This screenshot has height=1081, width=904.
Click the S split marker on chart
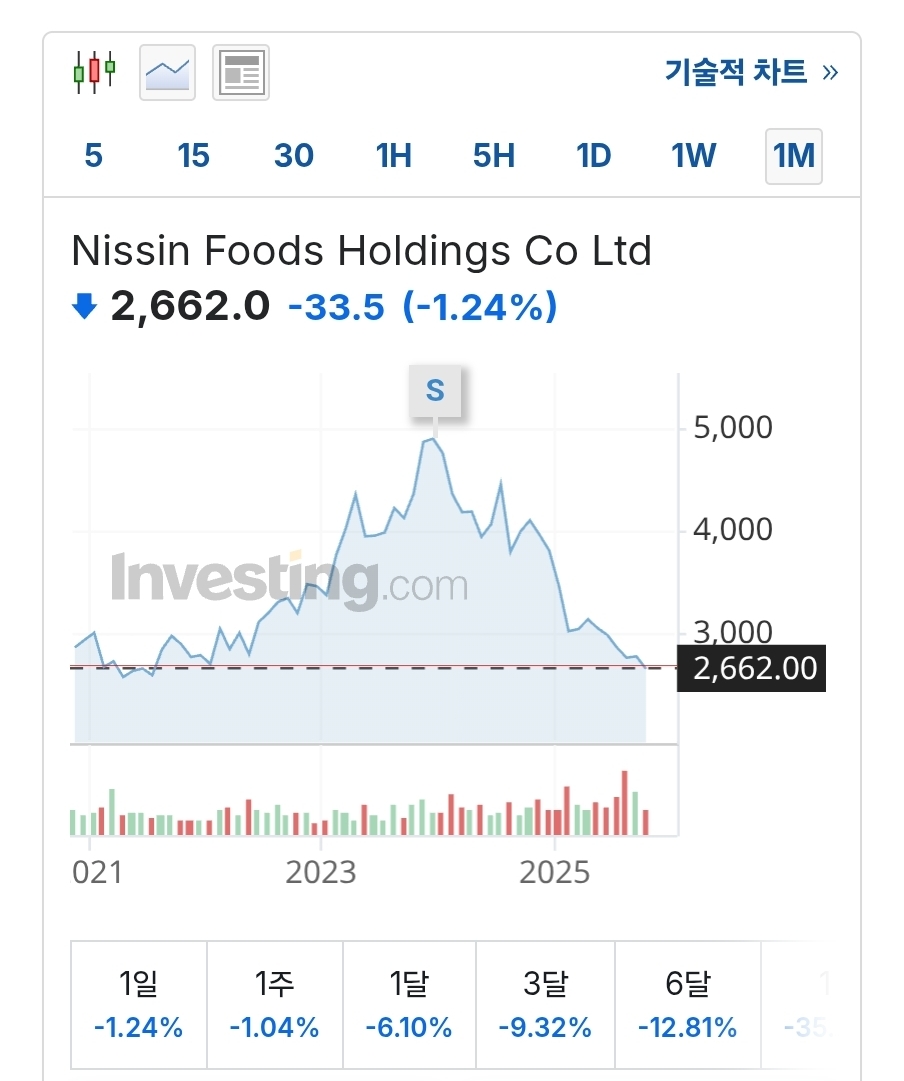tap(435, 390)
